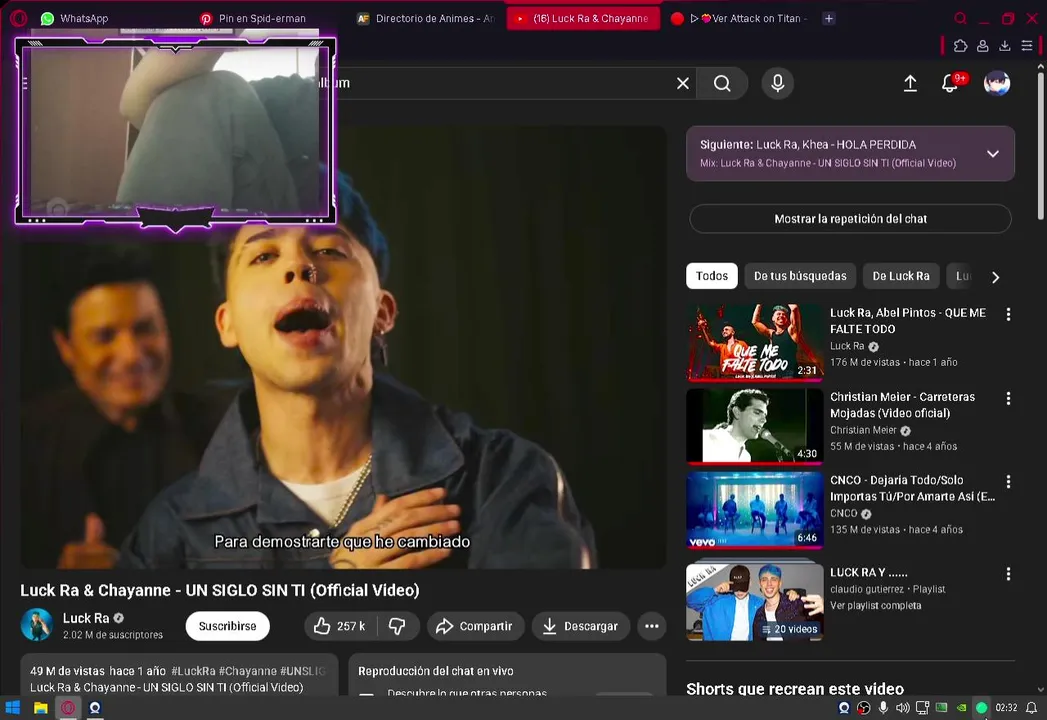Open the Luck Ra channel avatar
This screenshot has width=1047, height=720.
click(x=37, y=624)
